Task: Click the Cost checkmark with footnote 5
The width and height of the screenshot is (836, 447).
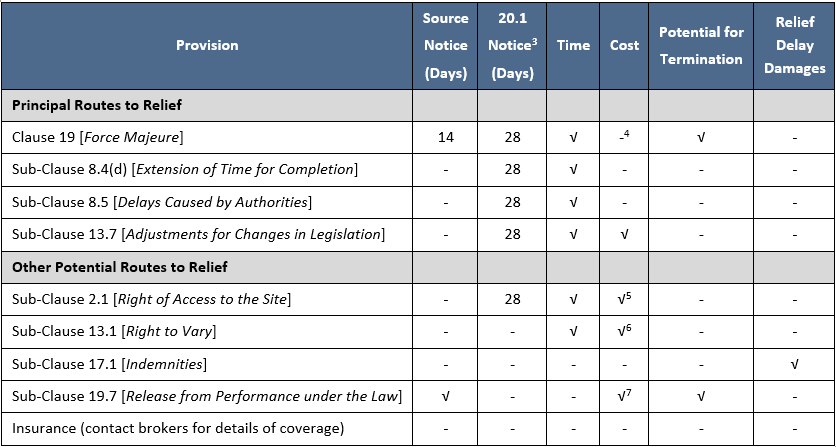Action: (624, 299)
